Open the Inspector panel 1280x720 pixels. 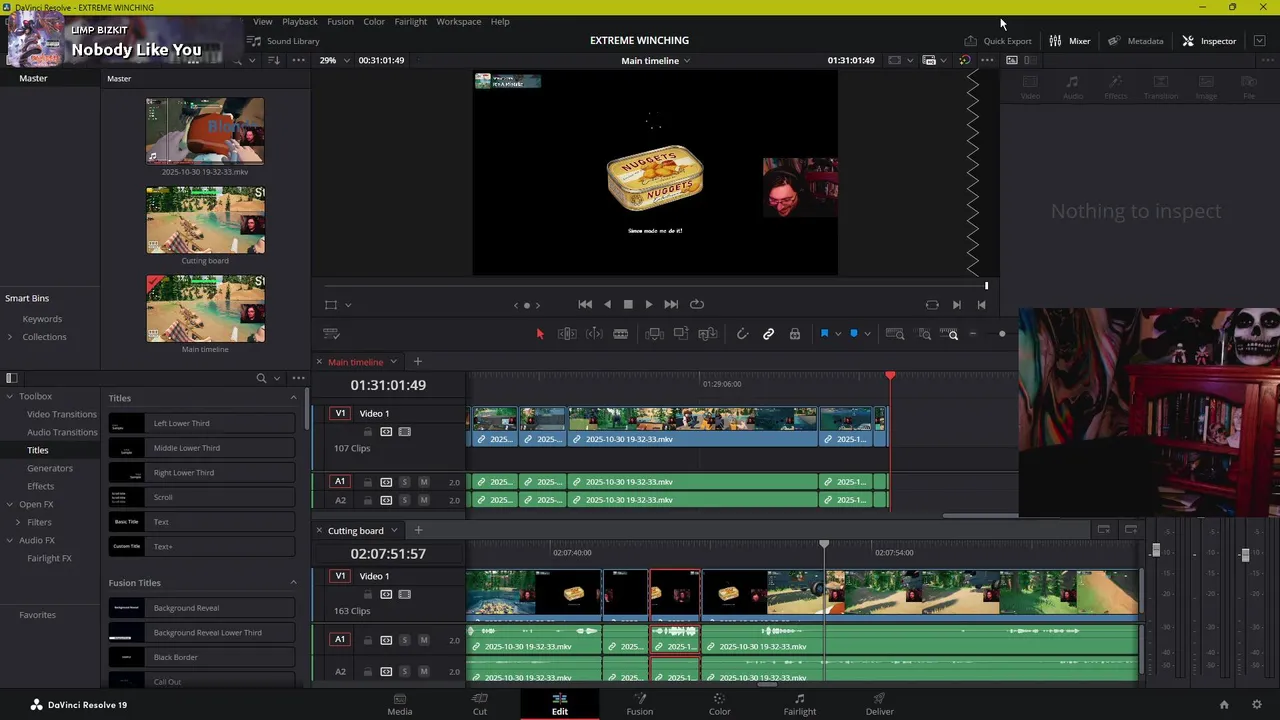pyautogui.click(x=1208, y=41)
